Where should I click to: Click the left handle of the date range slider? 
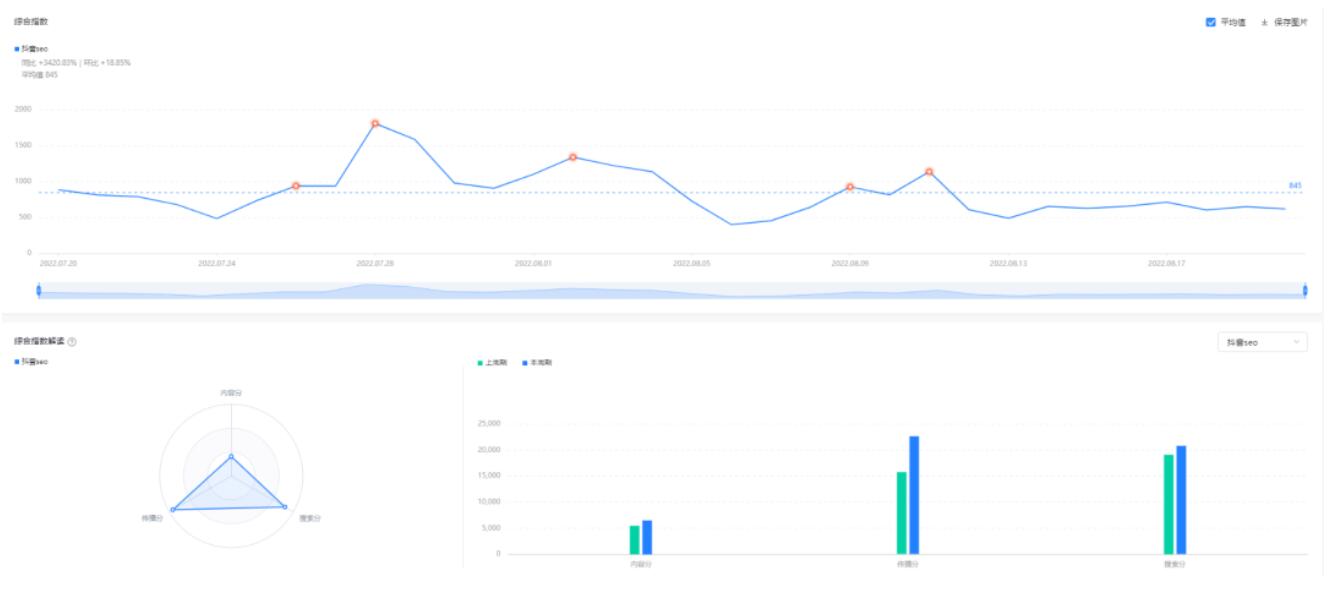(39, 290)
